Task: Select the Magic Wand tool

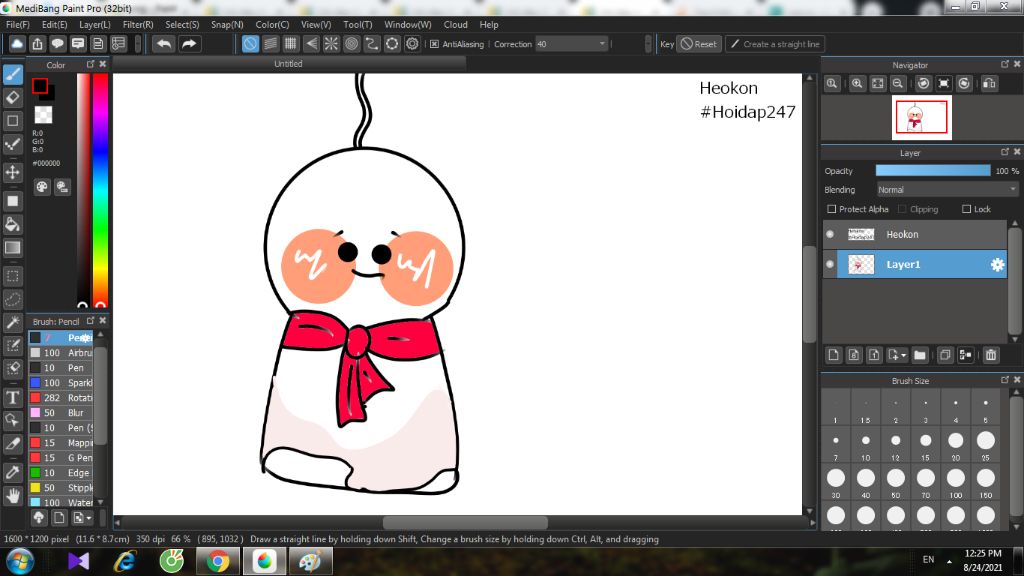Action: [x=12, y=323]
